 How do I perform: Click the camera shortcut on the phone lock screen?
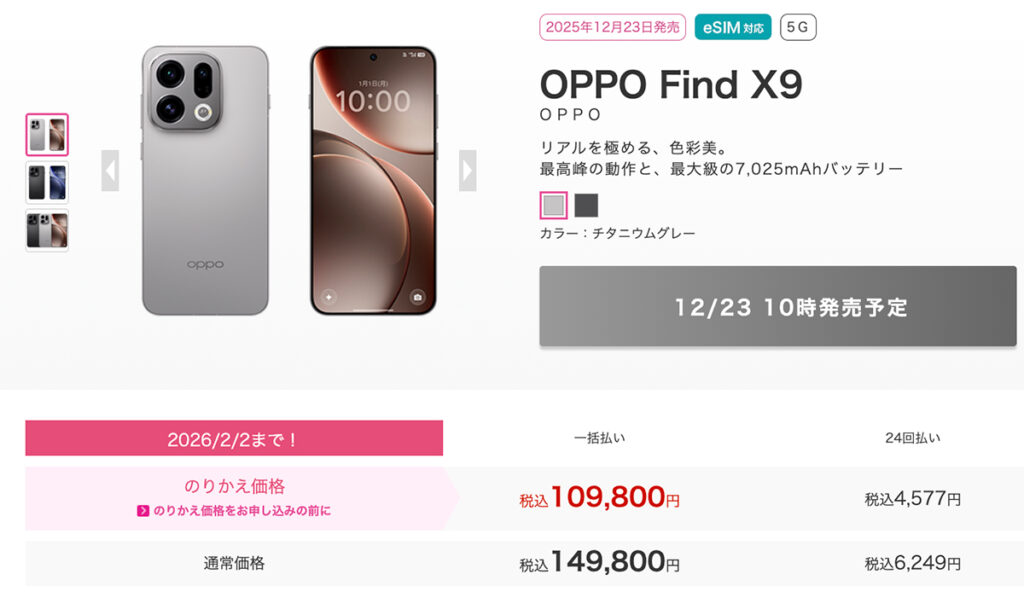pos(417,297)
